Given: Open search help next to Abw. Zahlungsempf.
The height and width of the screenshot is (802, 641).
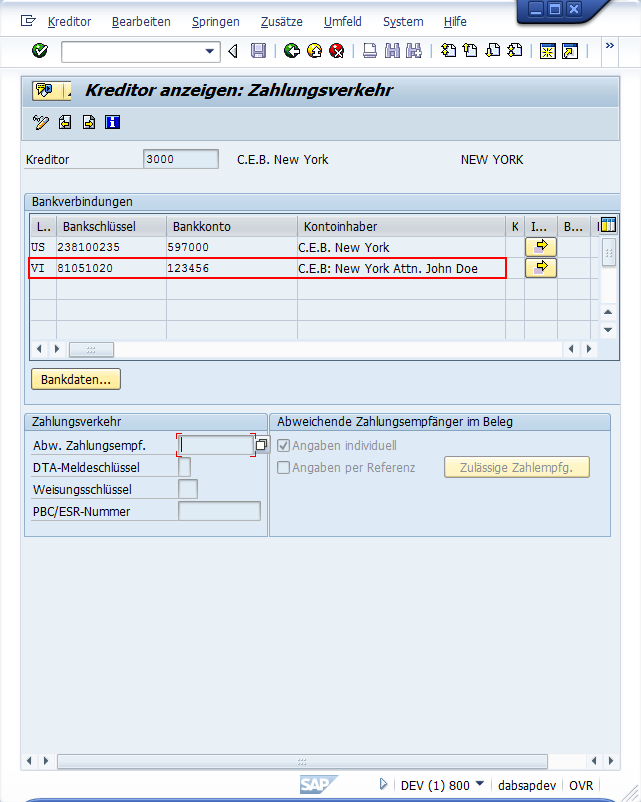Looking at the screenshot, I should point(261,445).
